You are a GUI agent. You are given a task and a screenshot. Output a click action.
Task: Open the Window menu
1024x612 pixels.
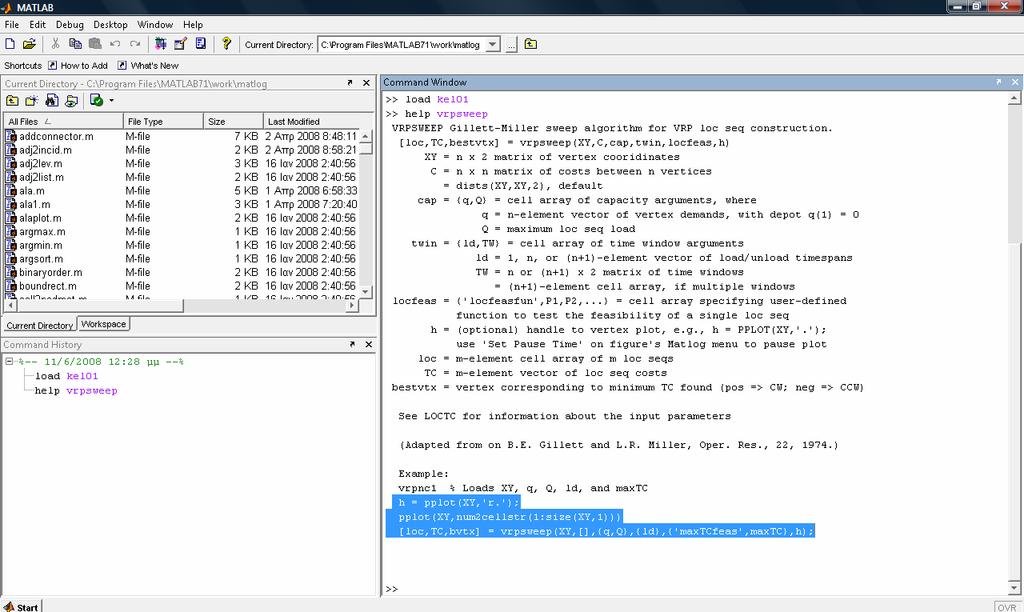(155, 24)
